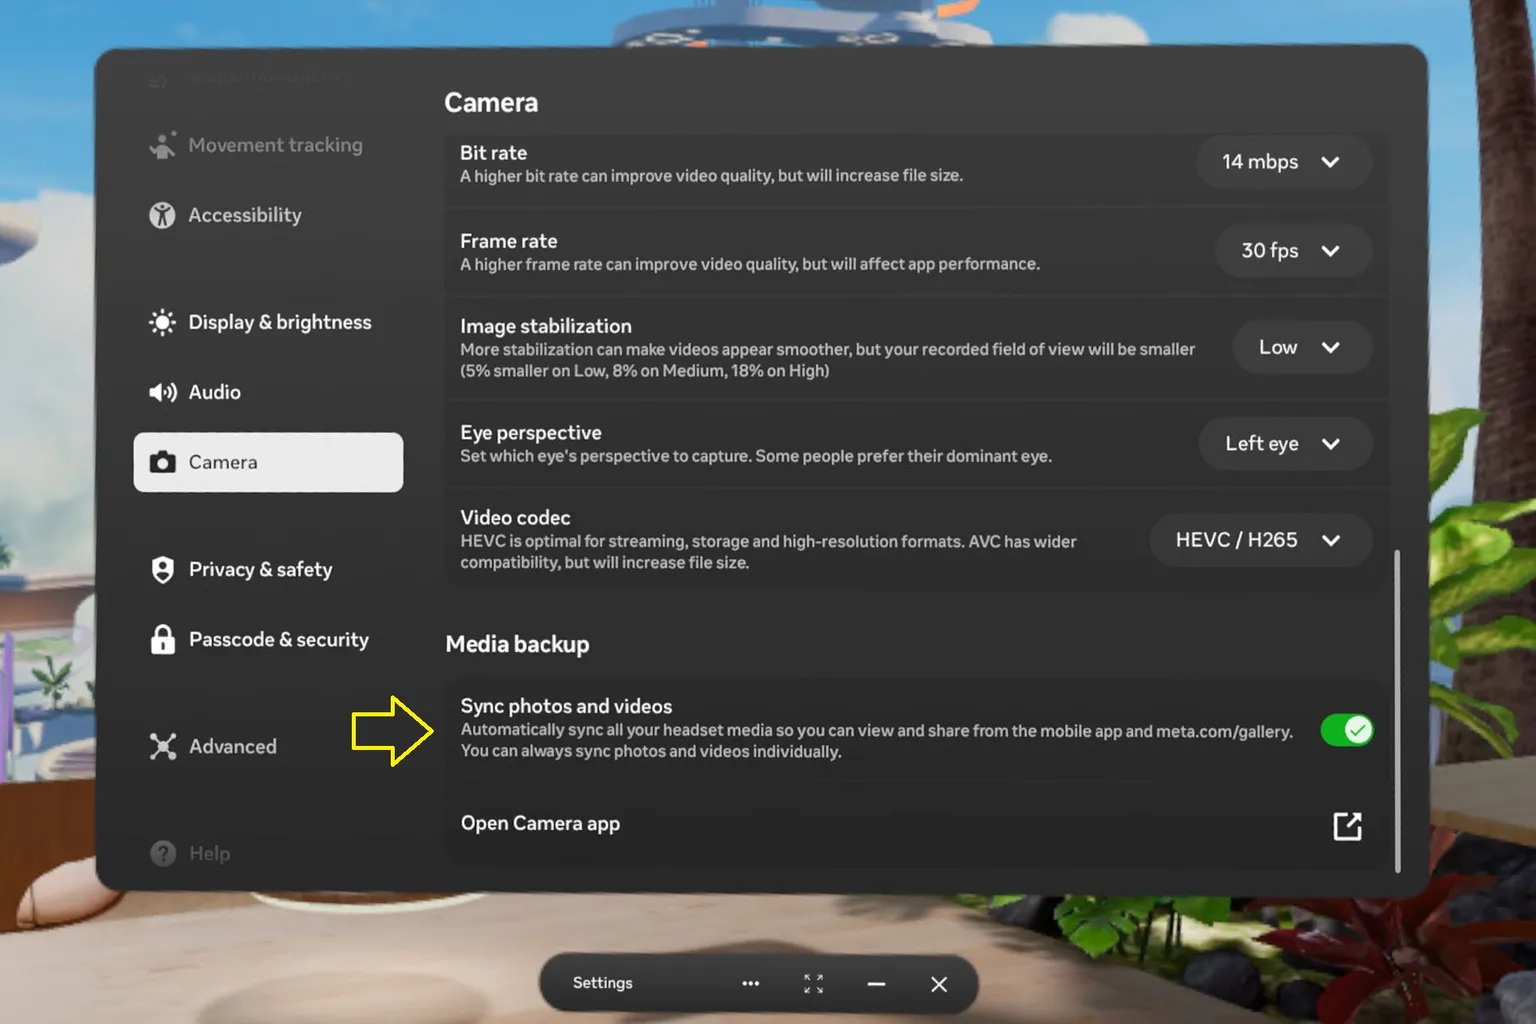Open the Image stabilization Low dropdown
Screen dimensions: 1536x1024
1301,347
